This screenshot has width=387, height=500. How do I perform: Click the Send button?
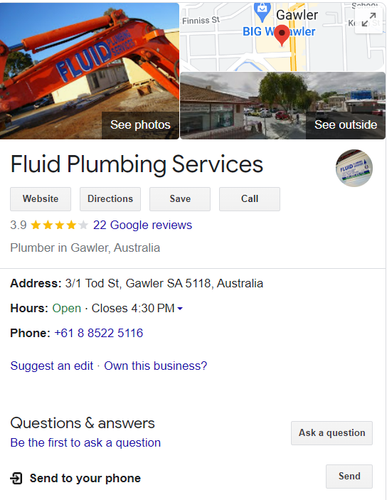(349, 476)
